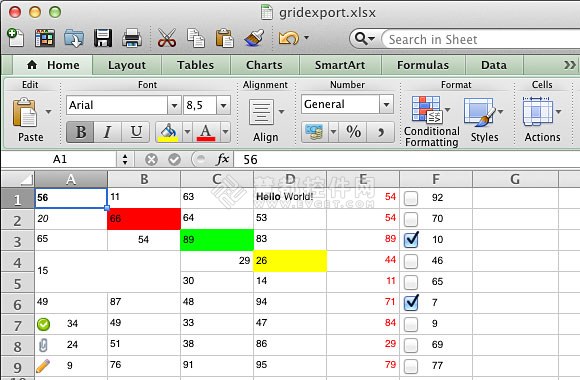Open the Arial font name dropdown
Image resolution: width=580 pixels, height=380 pixels.
[174, 105]
